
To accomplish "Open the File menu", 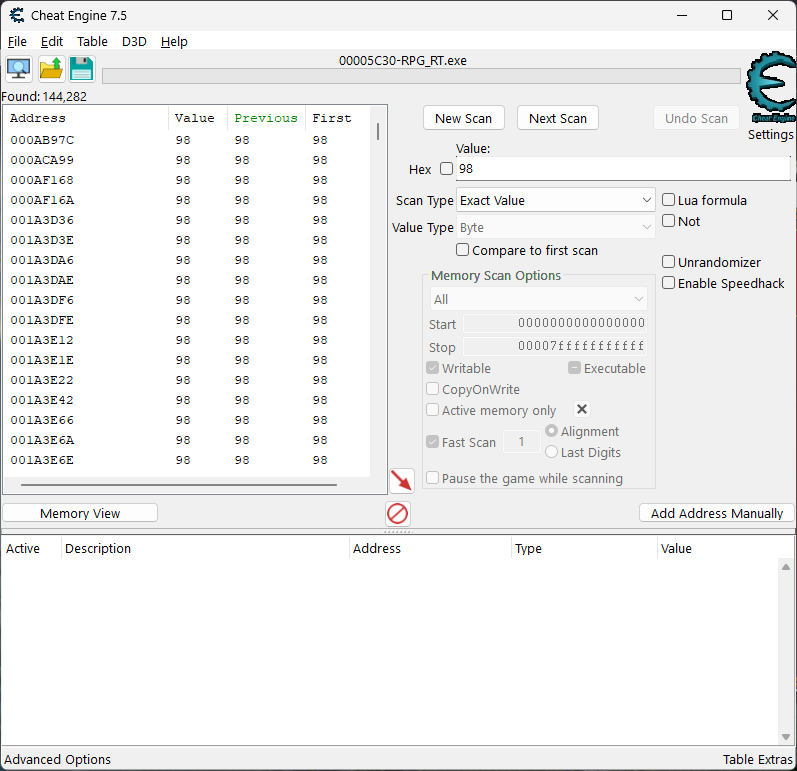I will tap(17, 42).
